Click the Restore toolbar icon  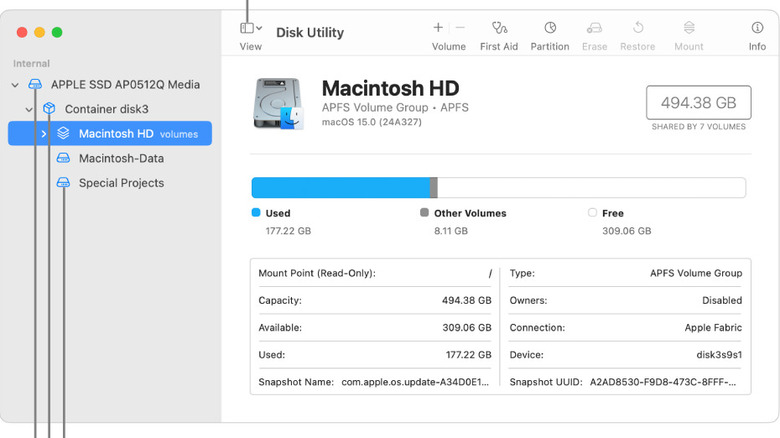pos(638,27)
